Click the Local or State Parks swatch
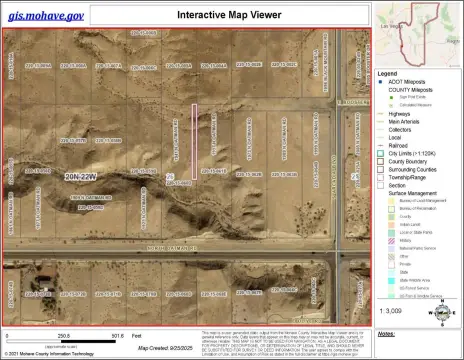The width and height of the screenshot is (464, 360). (x=392, y=233)
